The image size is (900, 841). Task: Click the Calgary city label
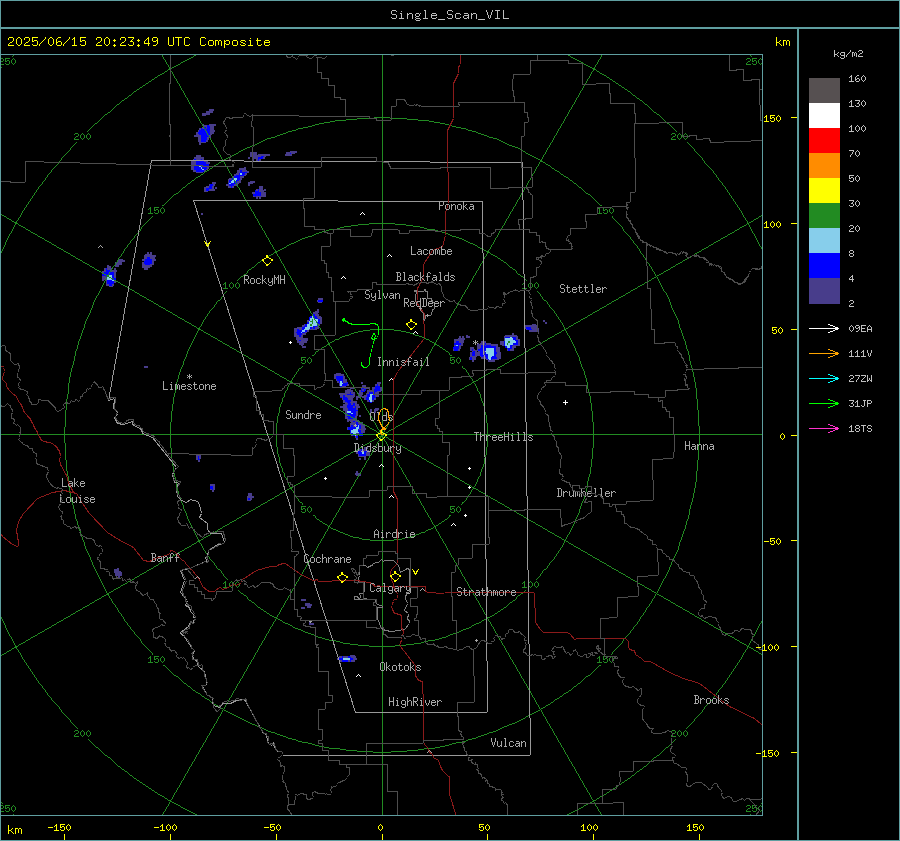click(390, 588)
